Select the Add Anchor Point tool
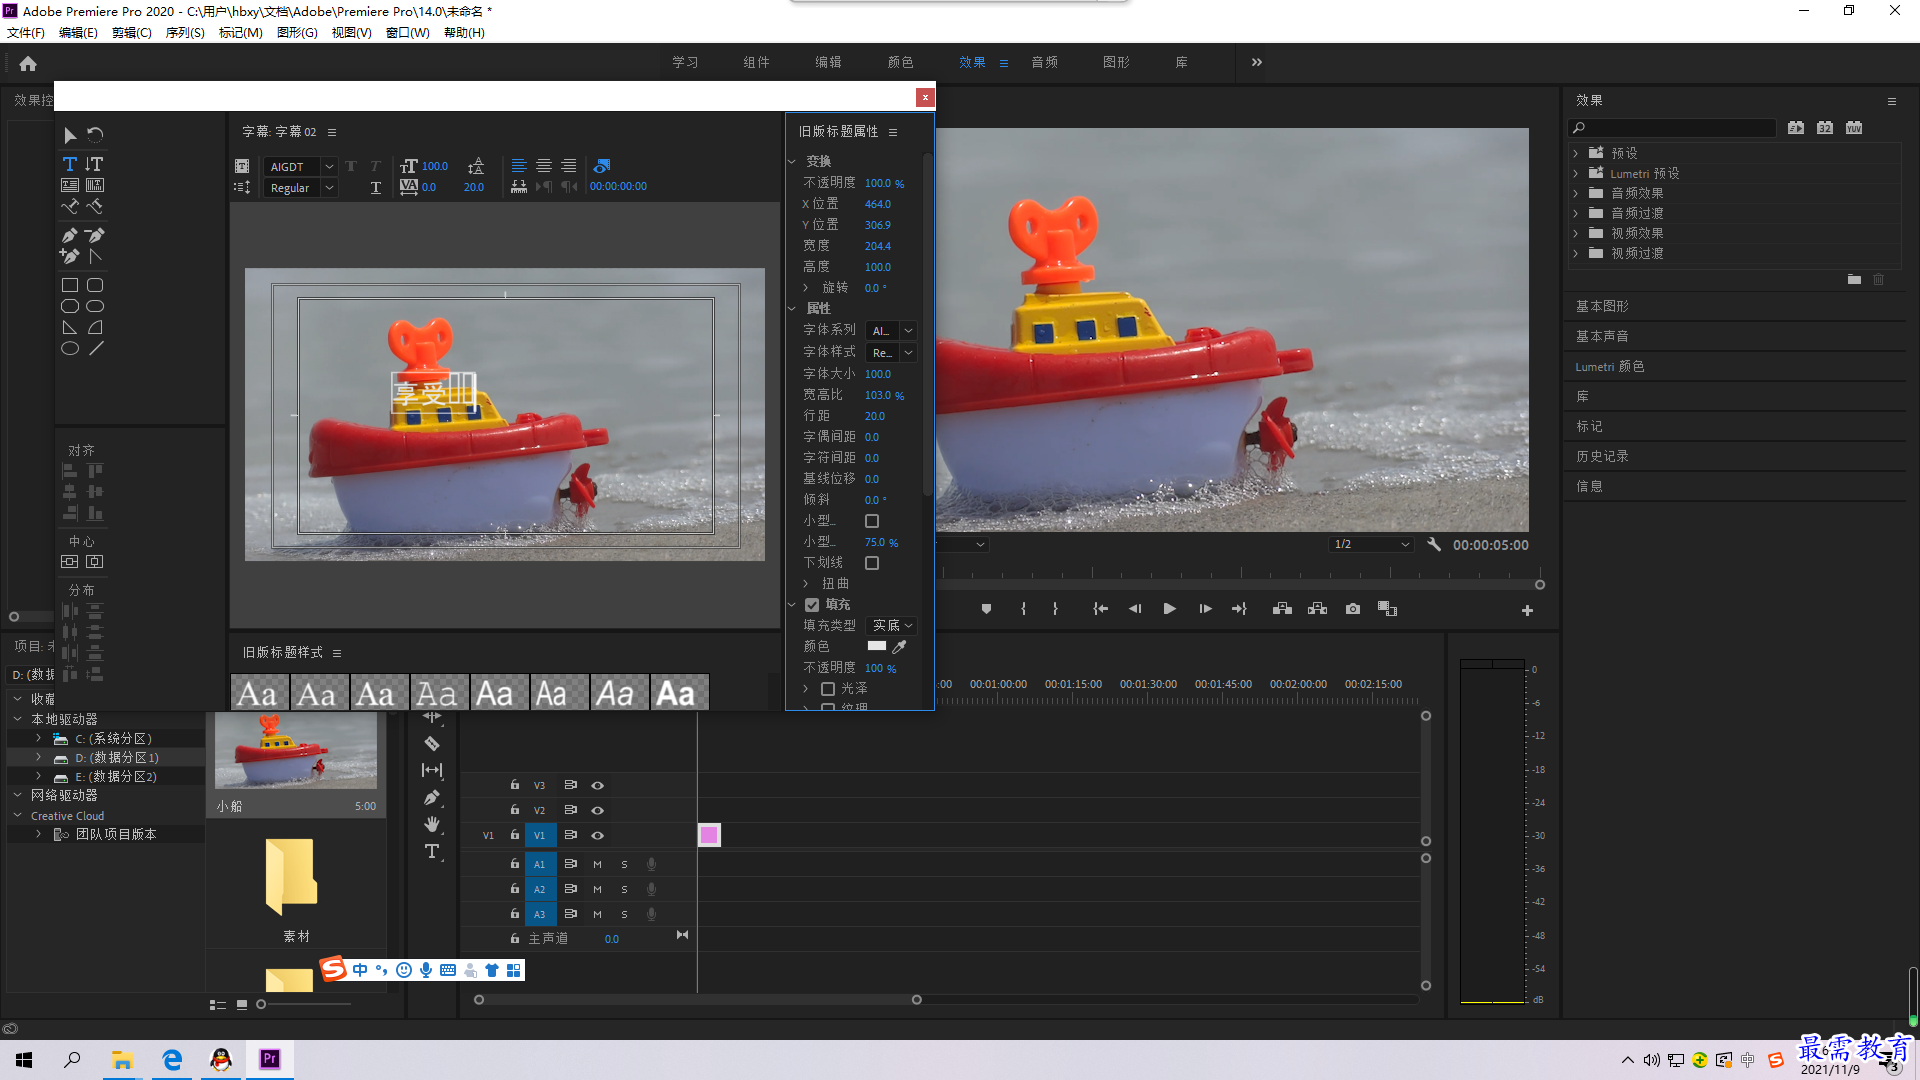 point(70,256)
